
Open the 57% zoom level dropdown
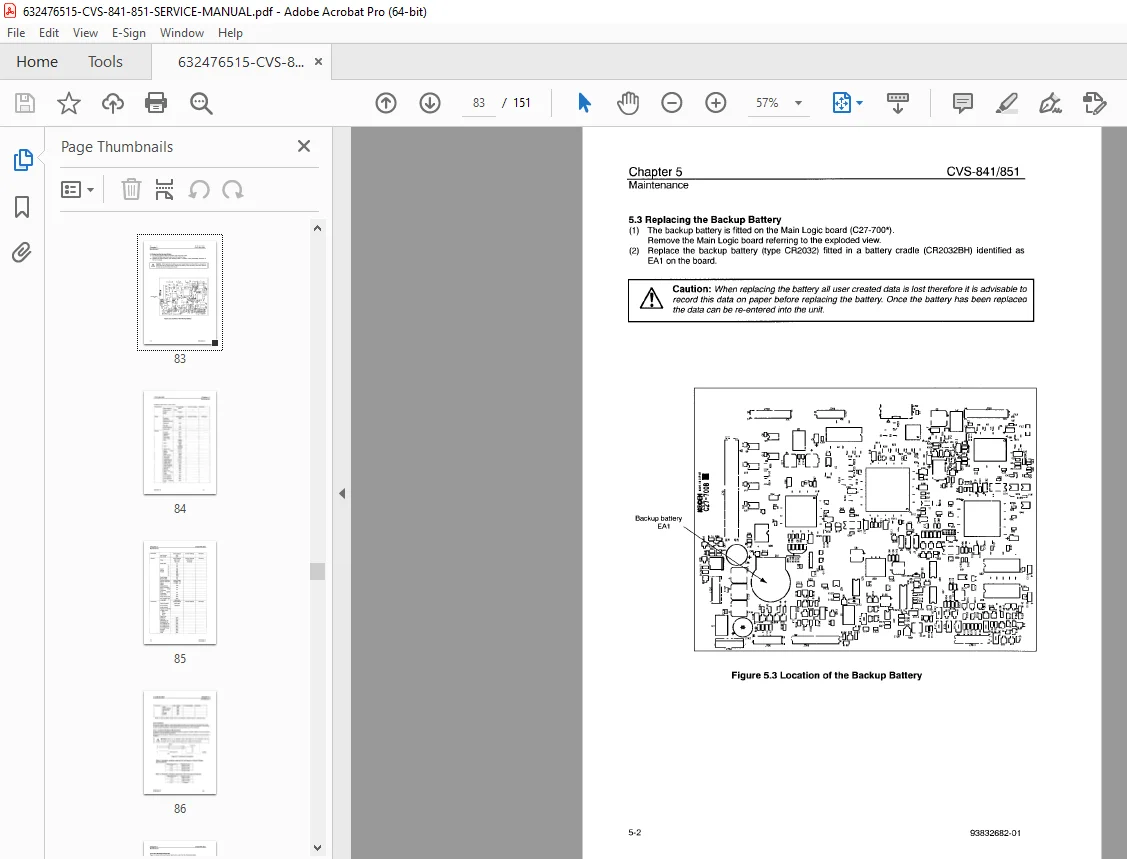(778, 103)
